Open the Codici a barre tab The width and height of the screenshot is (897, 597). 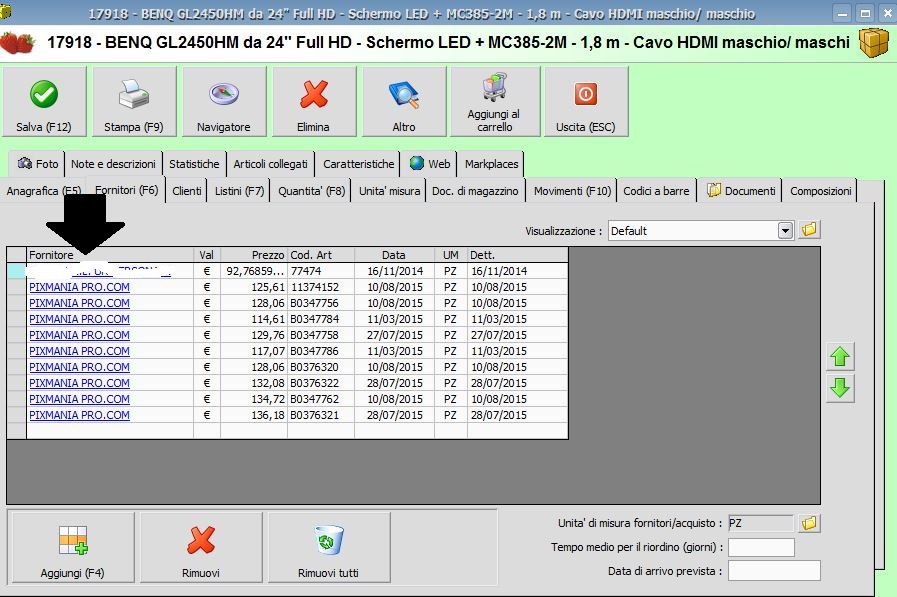pyautogui.click(x=656, y=191)
